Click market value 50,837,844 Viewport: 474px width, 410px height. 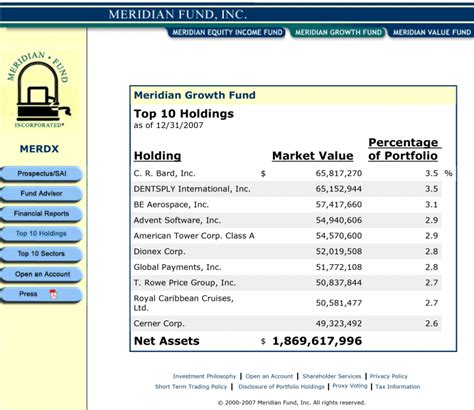click(339, 283)
